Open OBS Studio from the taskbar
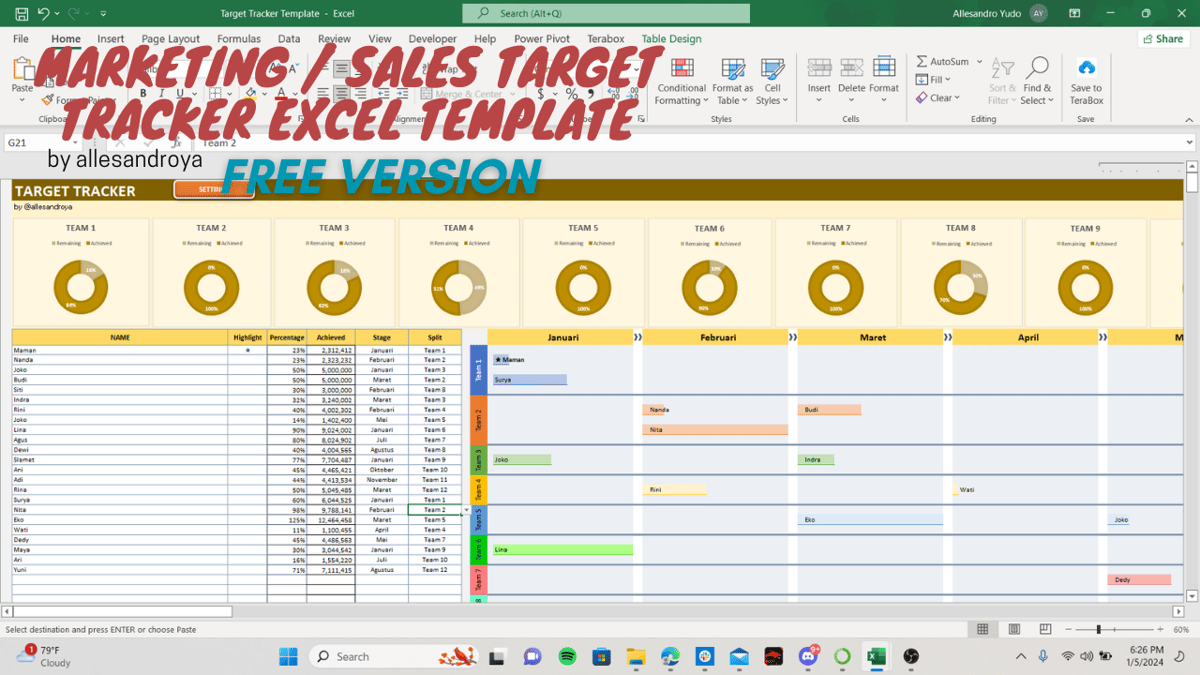The image size is (1200, 675). pyautogui.click(x=911, y=656)
